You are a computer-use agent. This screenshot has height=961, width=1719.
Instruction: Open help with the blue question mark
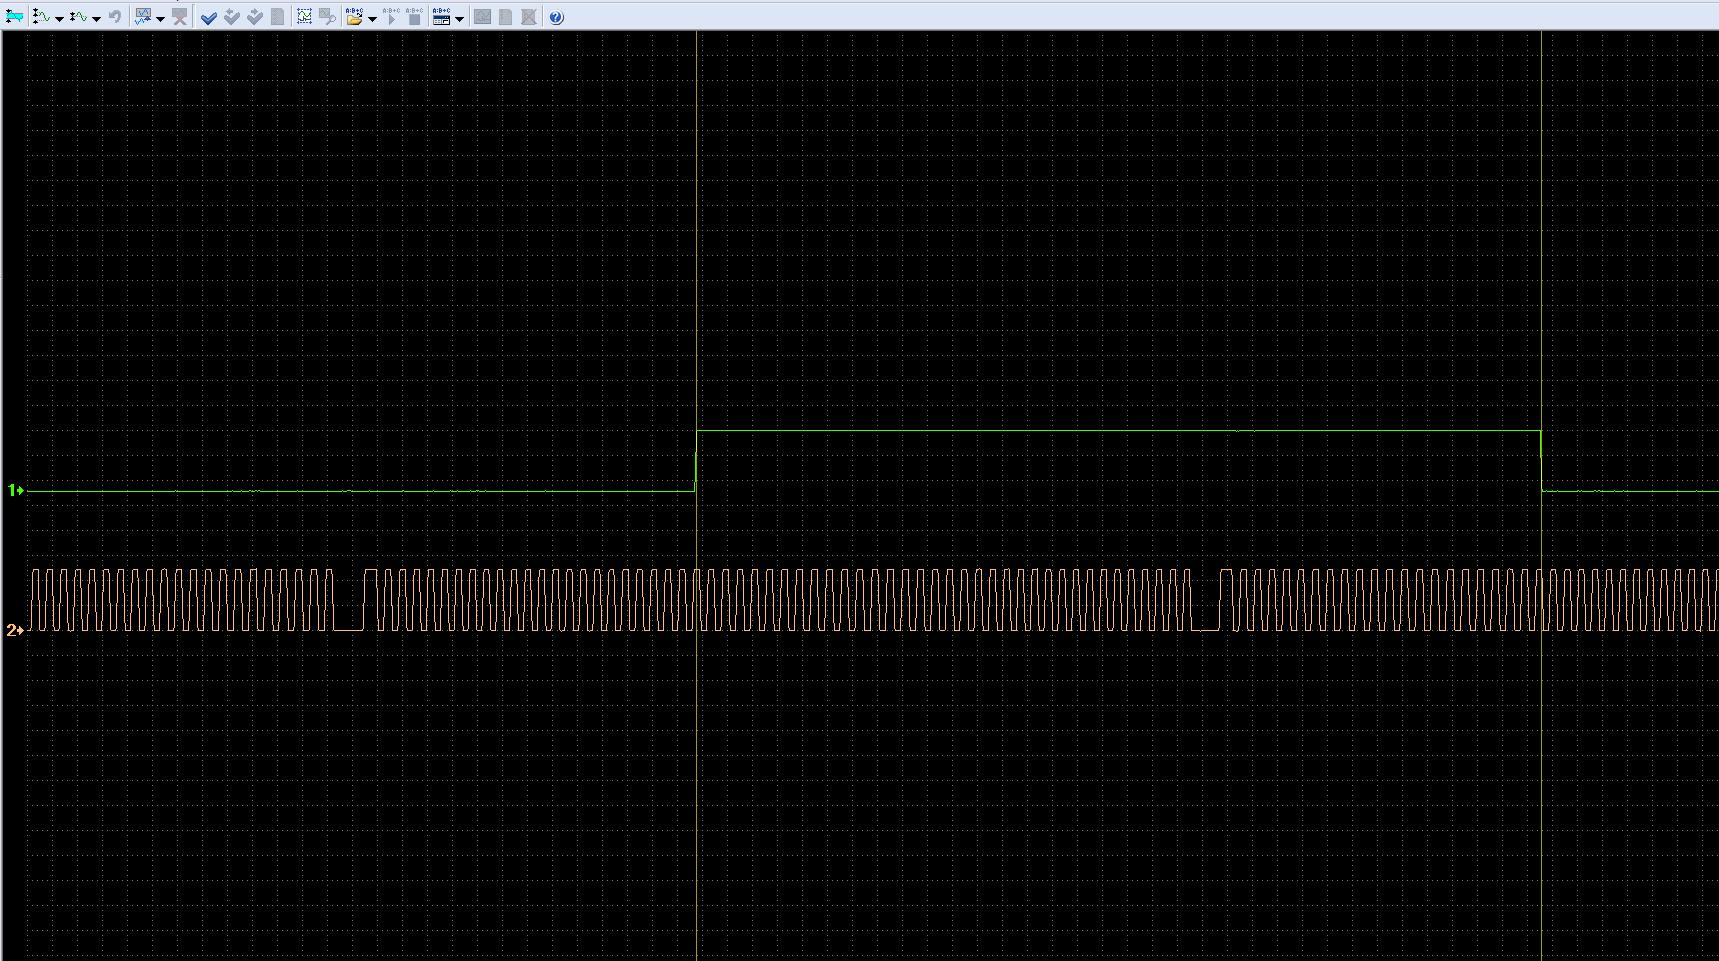pyautogui.click(x=556, y=17)
